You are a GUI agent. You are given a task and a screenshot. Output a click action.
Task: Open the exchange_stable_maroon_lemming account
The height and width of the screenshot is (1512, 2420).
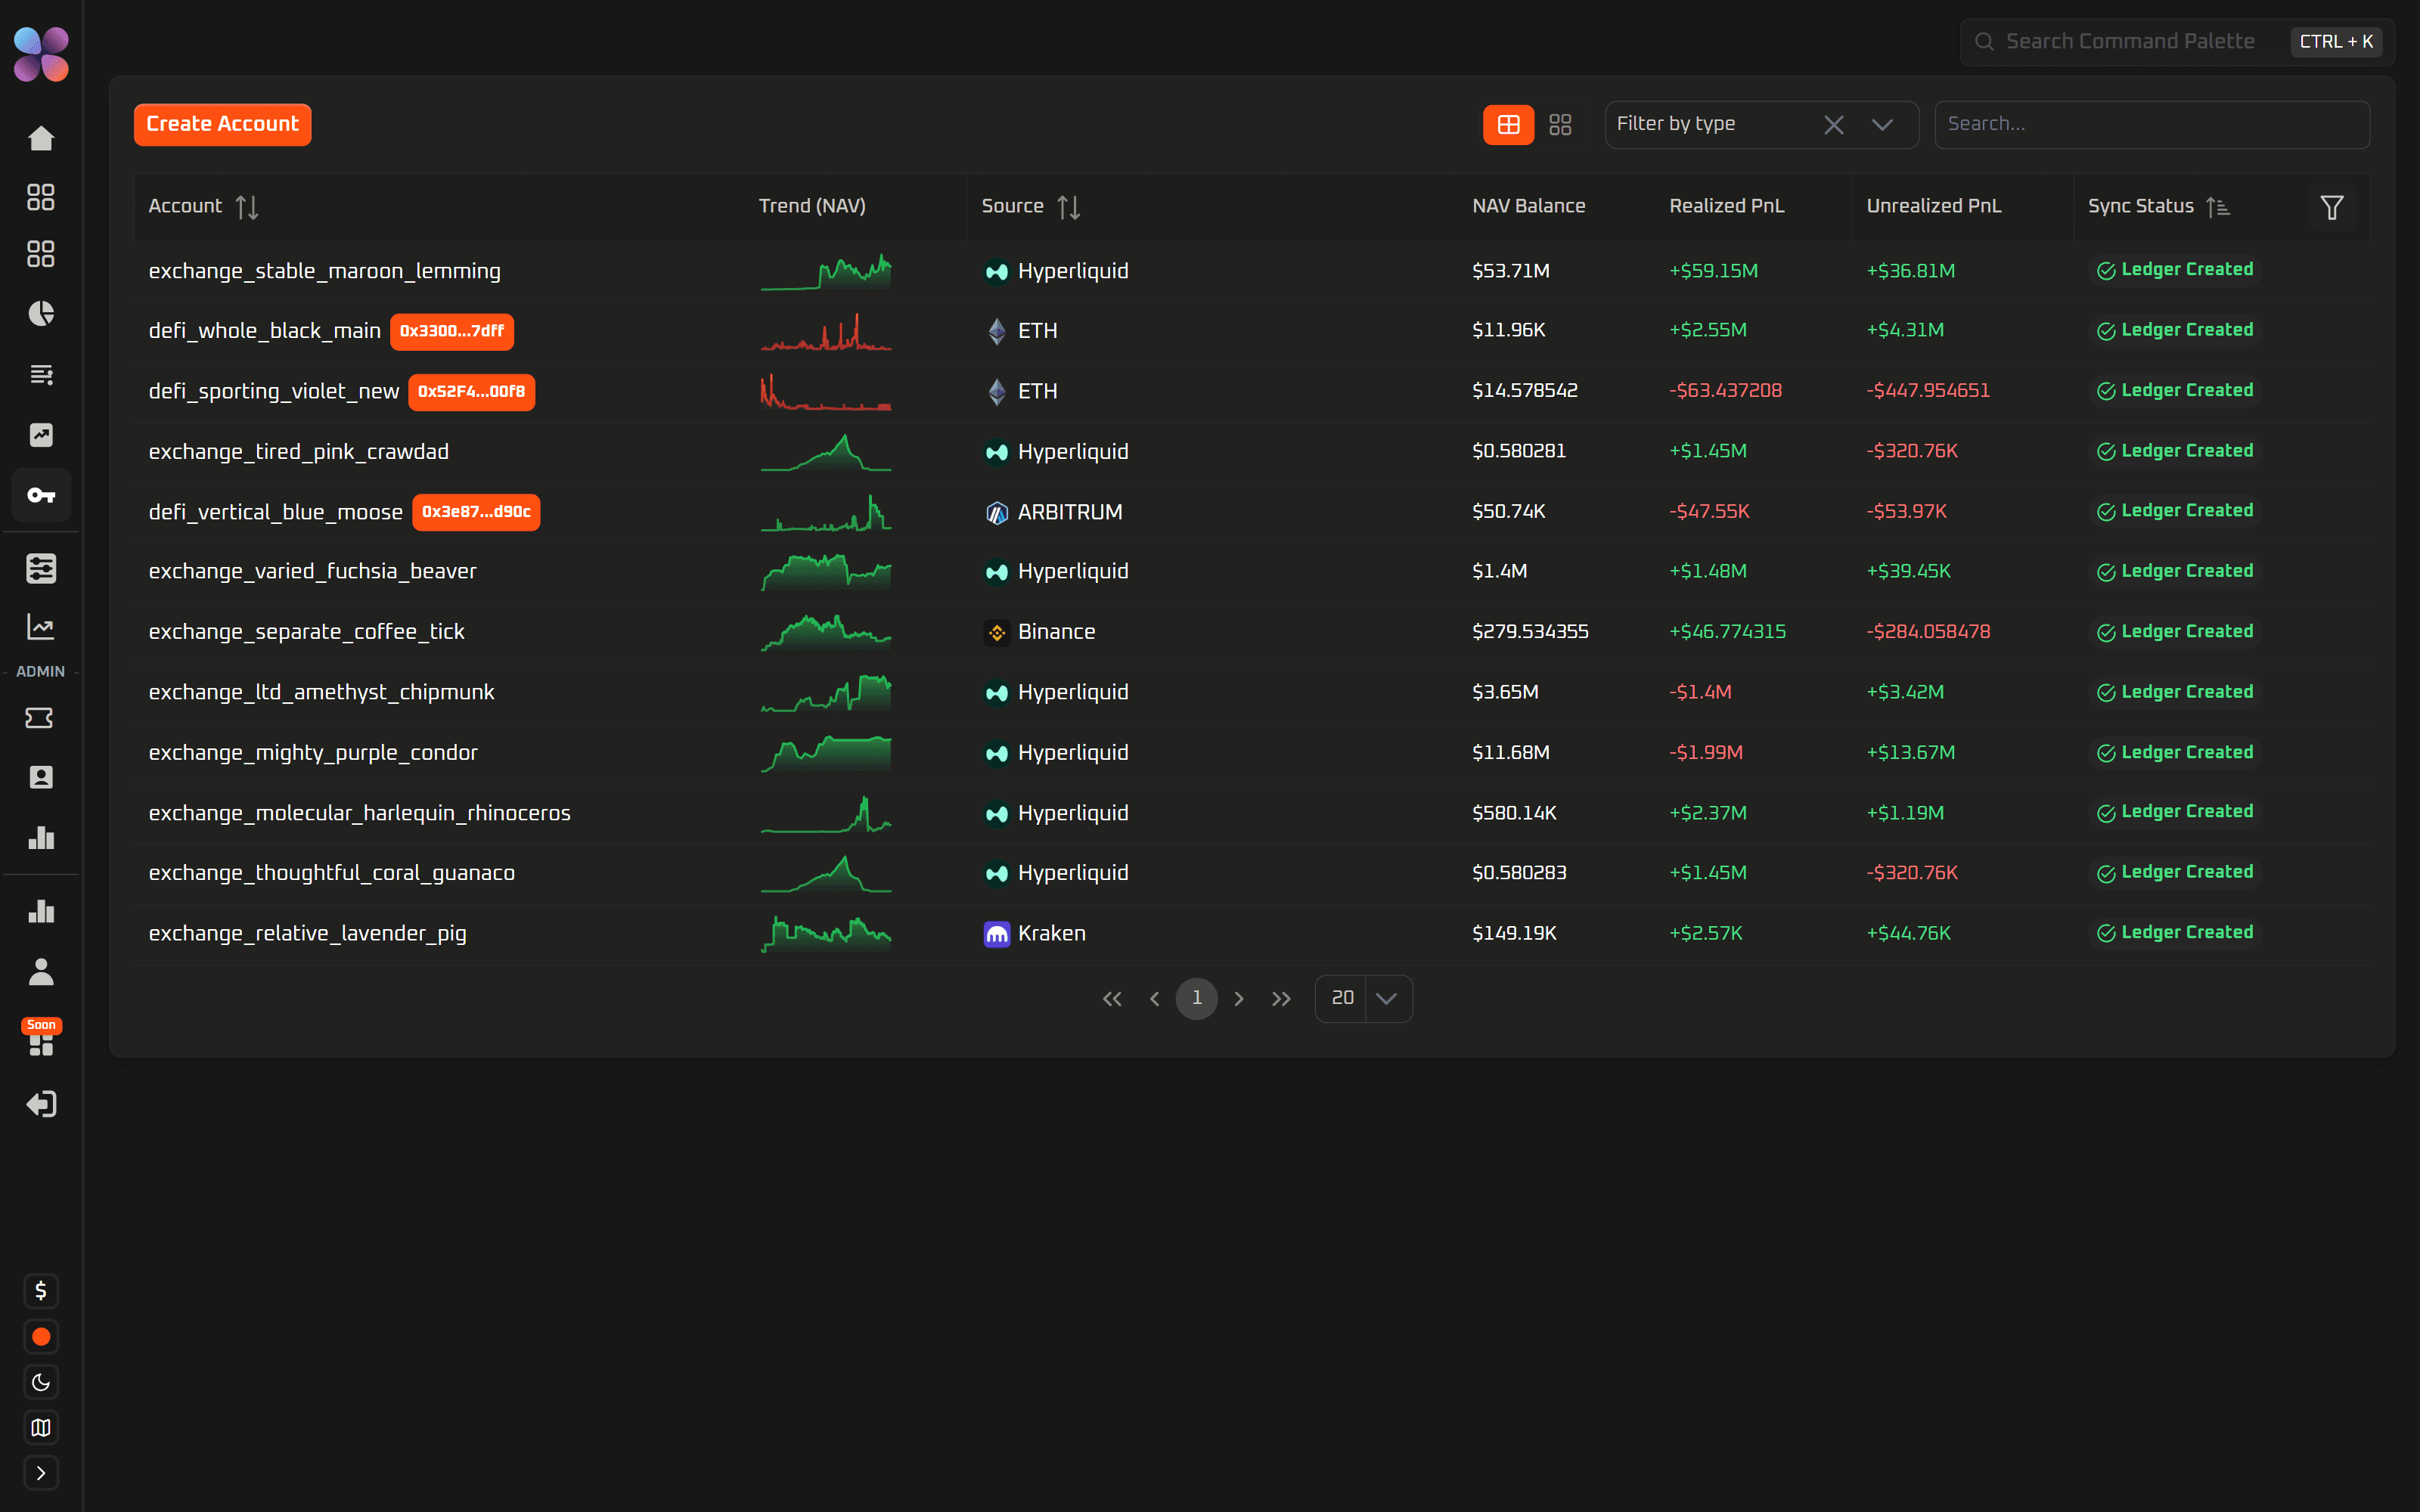[x=325, y=271]
